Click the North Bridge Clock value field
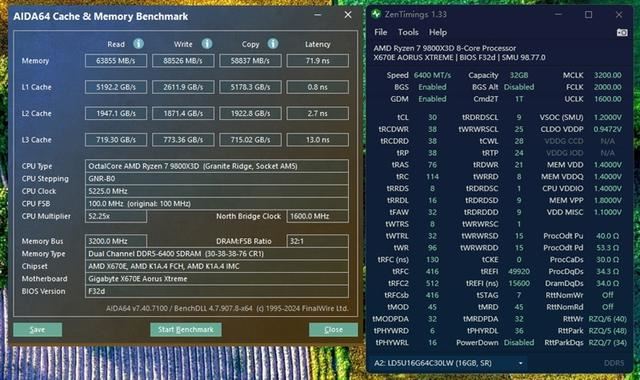 click(318, 216)
